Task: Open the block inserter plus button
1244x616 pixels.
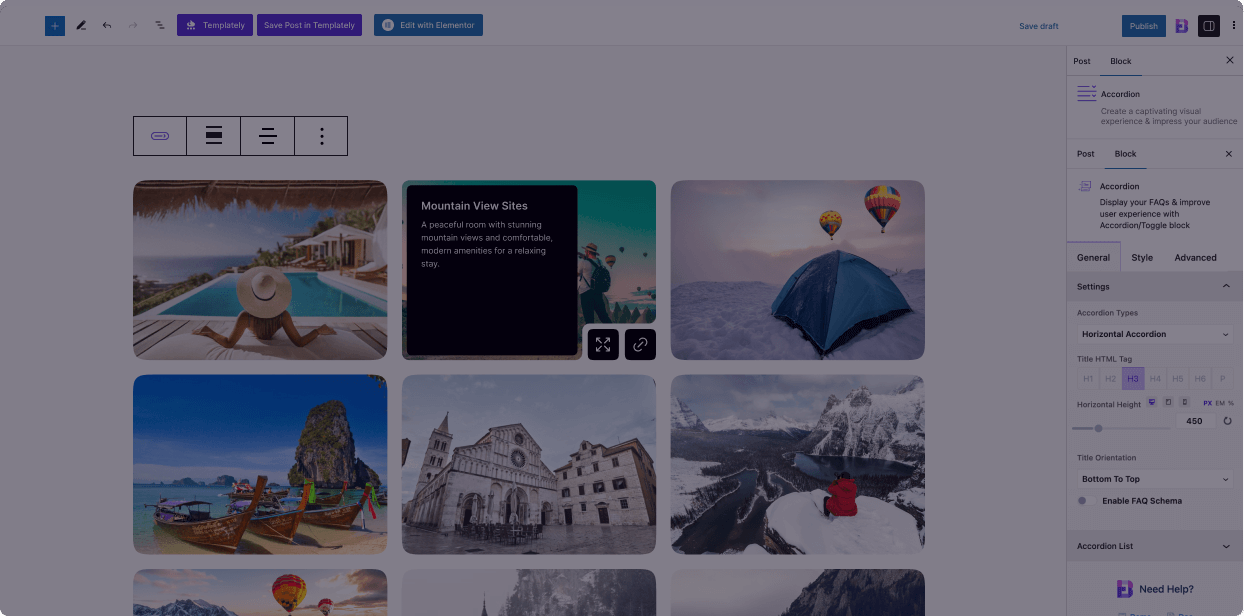Action: click(55, 25)
